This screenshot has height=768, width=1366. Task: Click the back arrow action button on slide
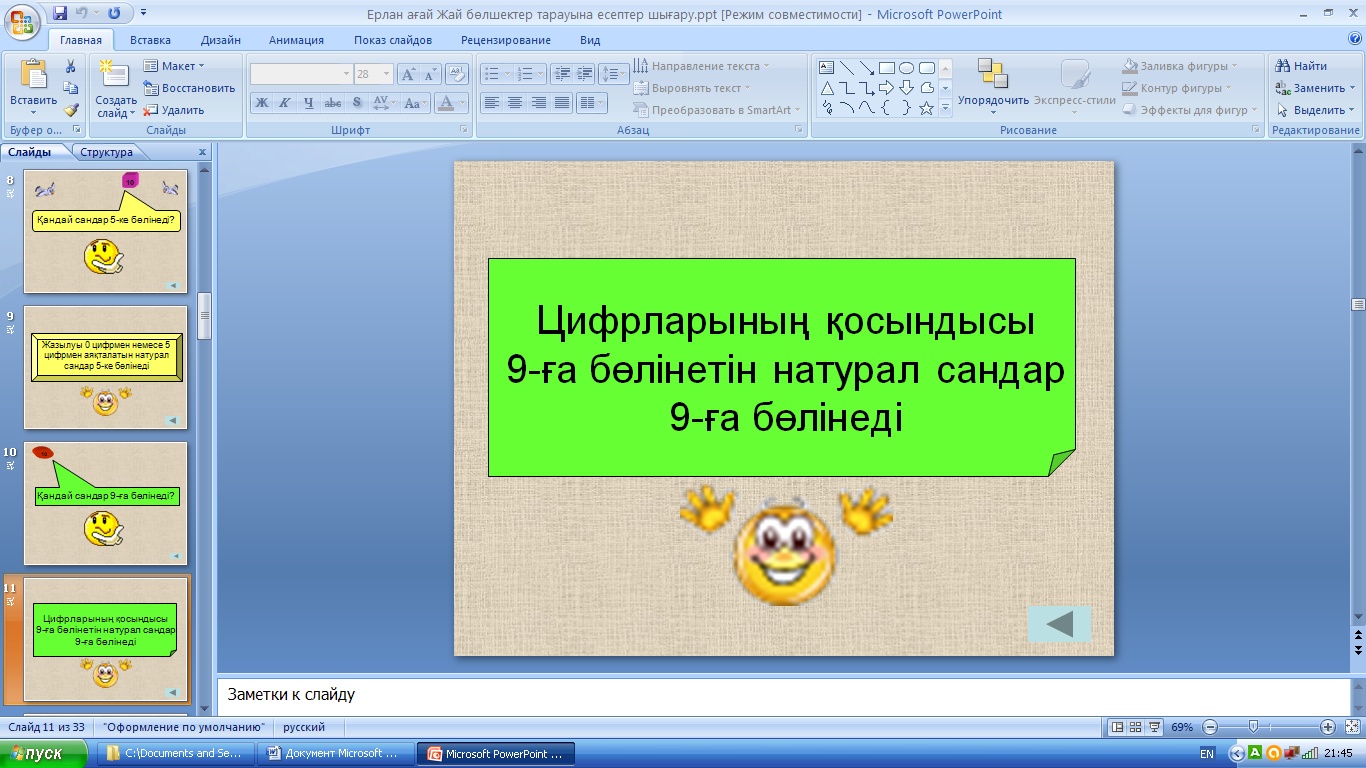(1059, 624)
